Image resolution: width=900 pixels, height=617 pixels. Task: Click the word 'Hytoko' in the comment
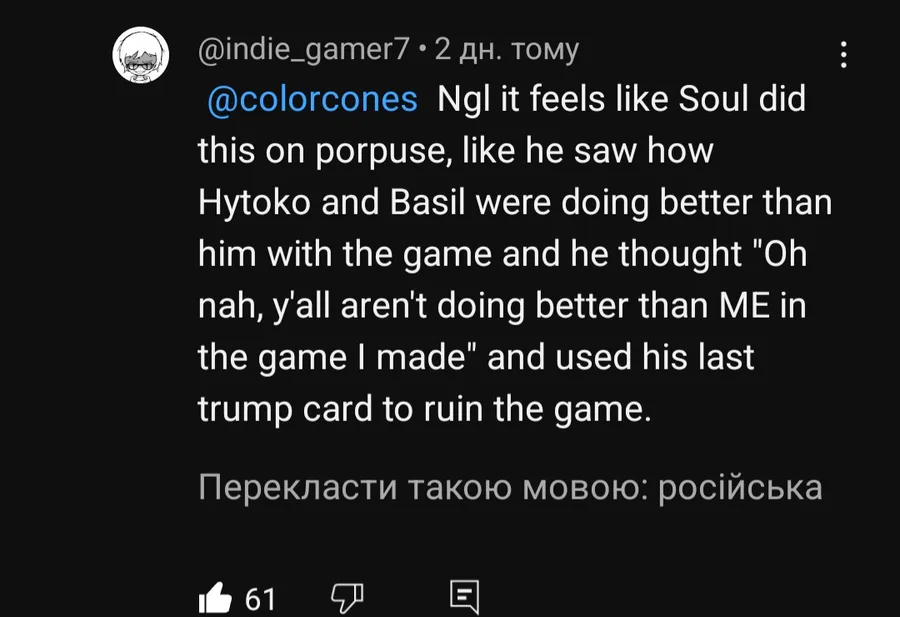[254, 203]
